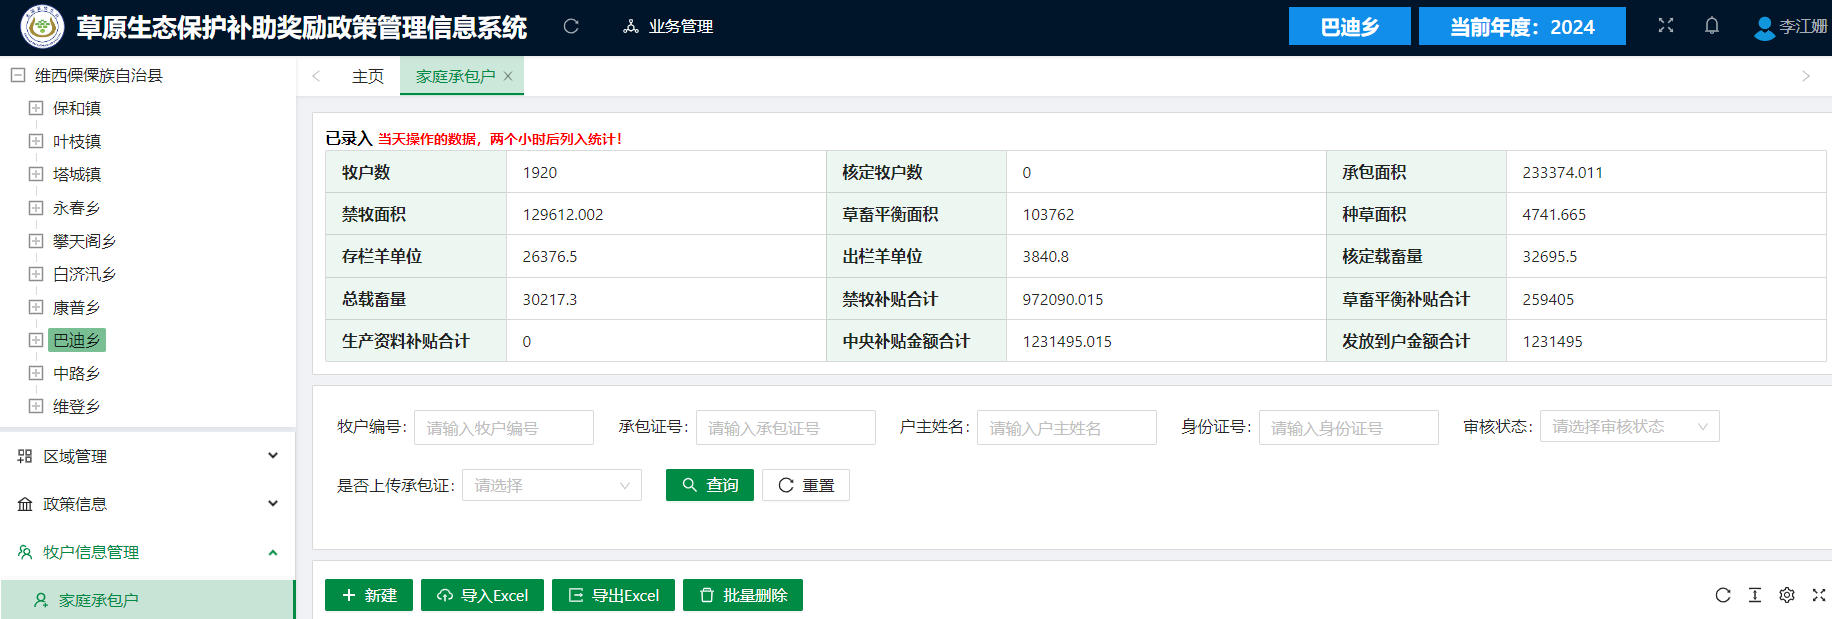
Task: Expand the 政策信息 sidebar menu
Action: pos(148,504)
